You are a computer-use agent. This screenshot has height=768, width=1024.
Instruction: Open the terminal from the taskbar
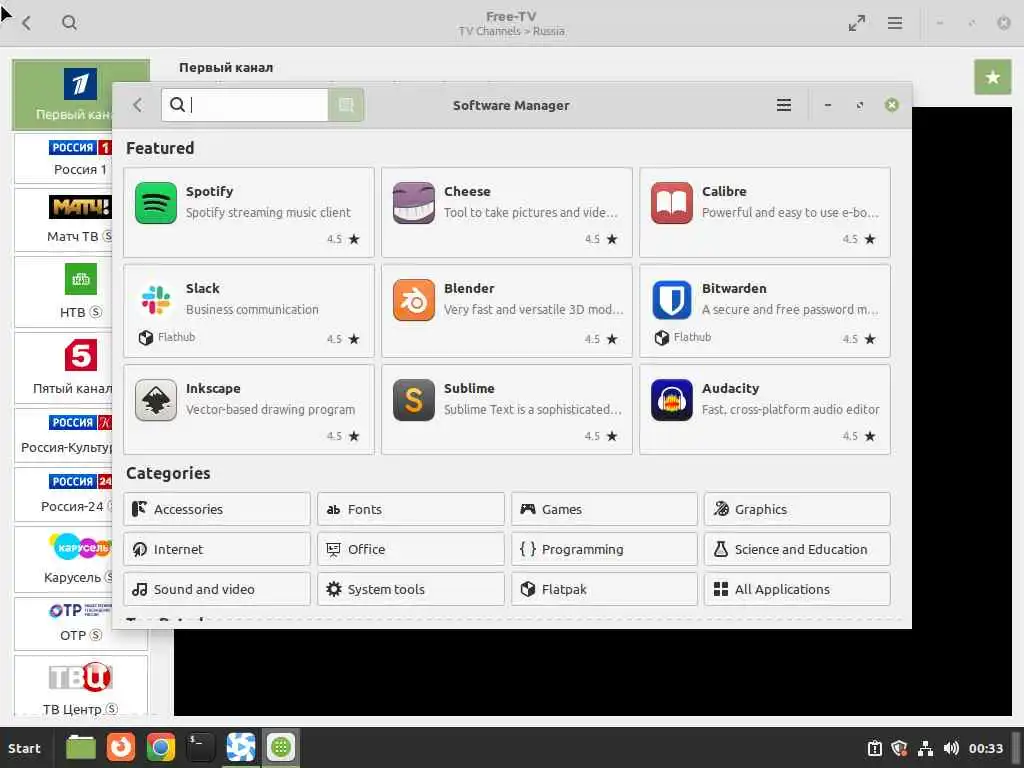click(x=200, y=747)
